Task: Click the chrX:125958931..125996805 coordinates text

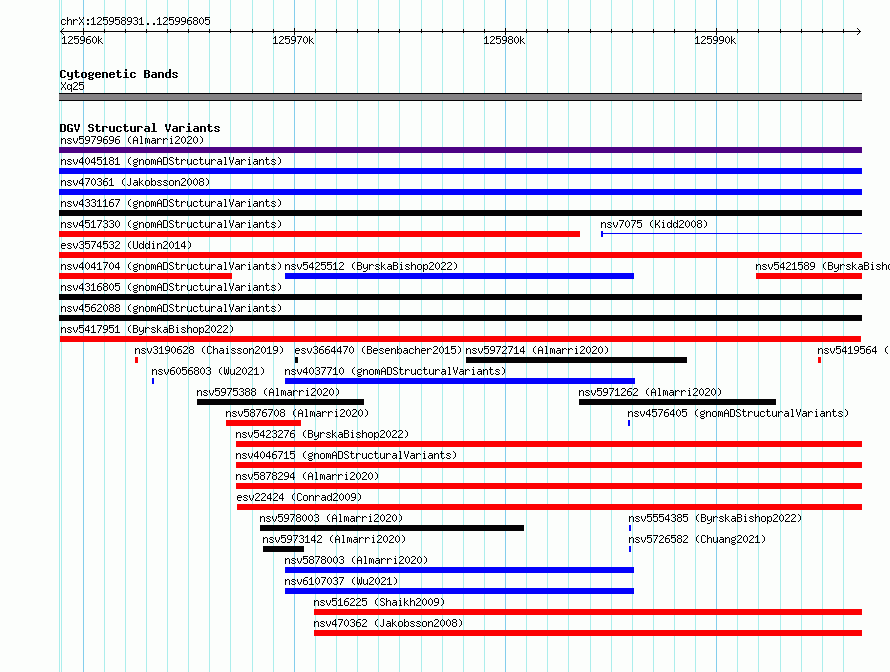Action: [x=135, y=21]
